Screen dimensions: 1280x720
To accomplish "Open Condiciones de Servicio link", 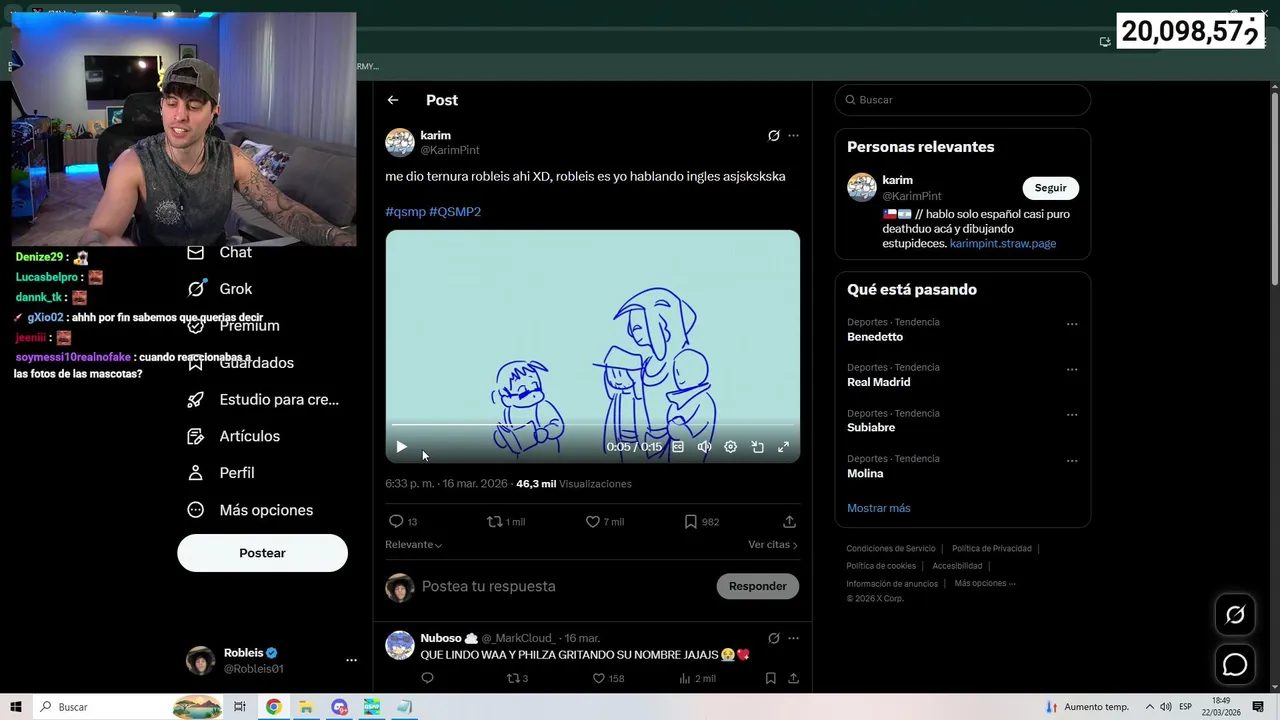I will click(x=891, y=549).
